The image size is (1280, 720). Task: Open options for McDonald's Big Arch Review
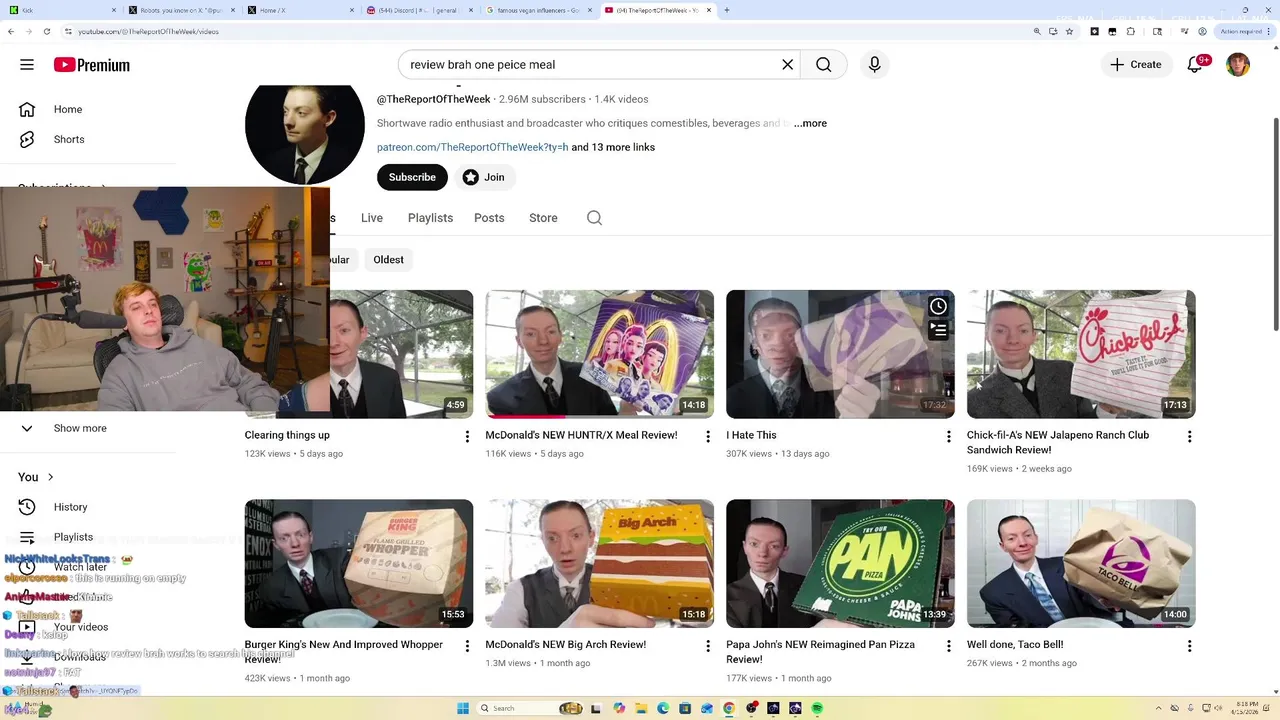(x=708, y=646)
